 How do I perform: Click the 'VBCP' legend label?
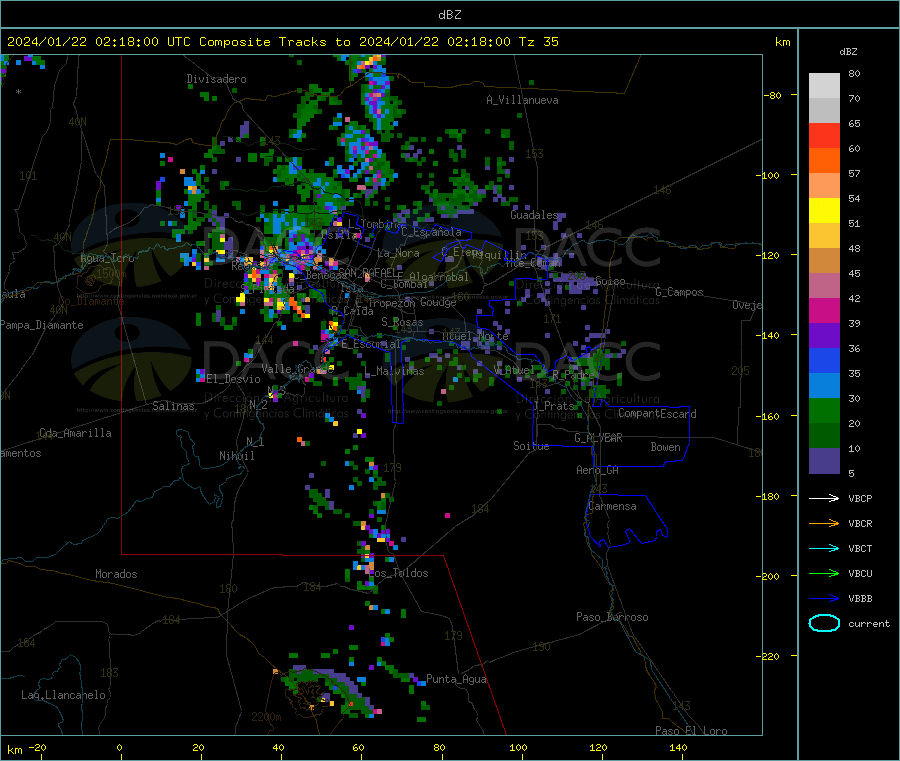(x=860, y=498)
